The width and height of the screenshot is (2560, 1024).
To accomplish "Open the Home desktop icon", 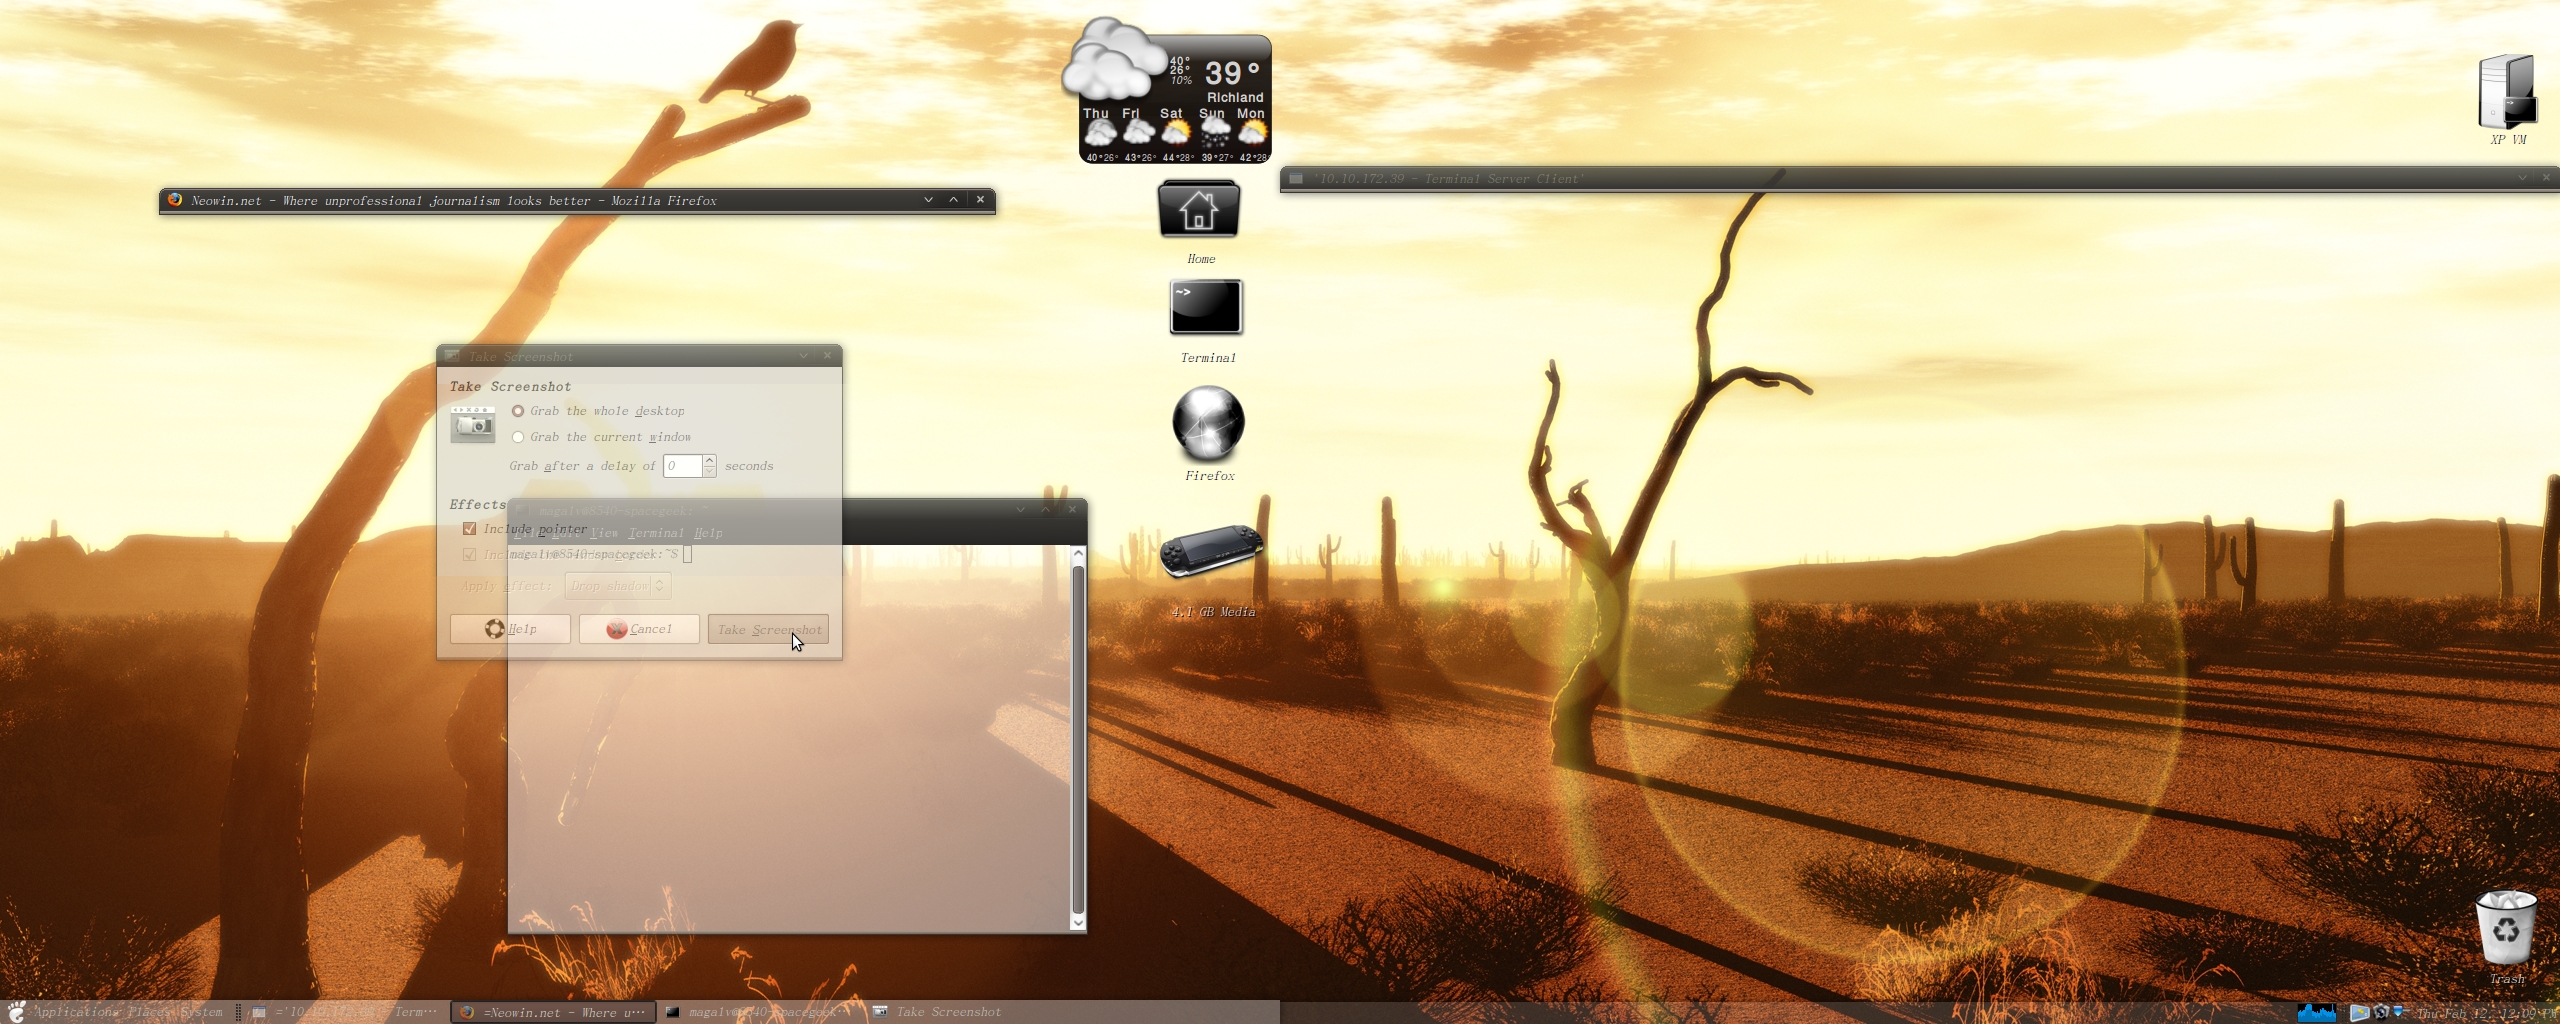I will pos(1199,209).
